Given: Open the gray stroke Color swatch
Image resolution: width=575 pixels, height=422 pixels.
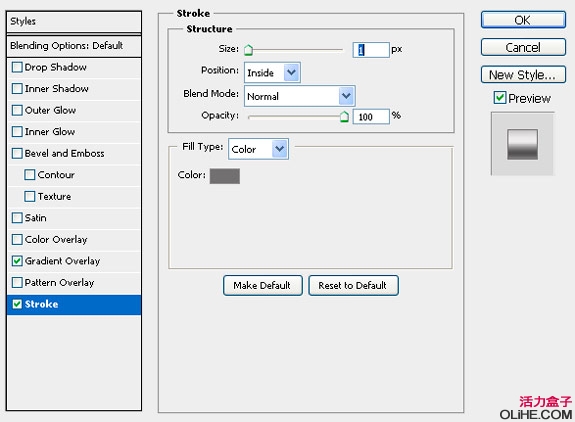Looking at the screenshot, I should click(x=225, y=176).
